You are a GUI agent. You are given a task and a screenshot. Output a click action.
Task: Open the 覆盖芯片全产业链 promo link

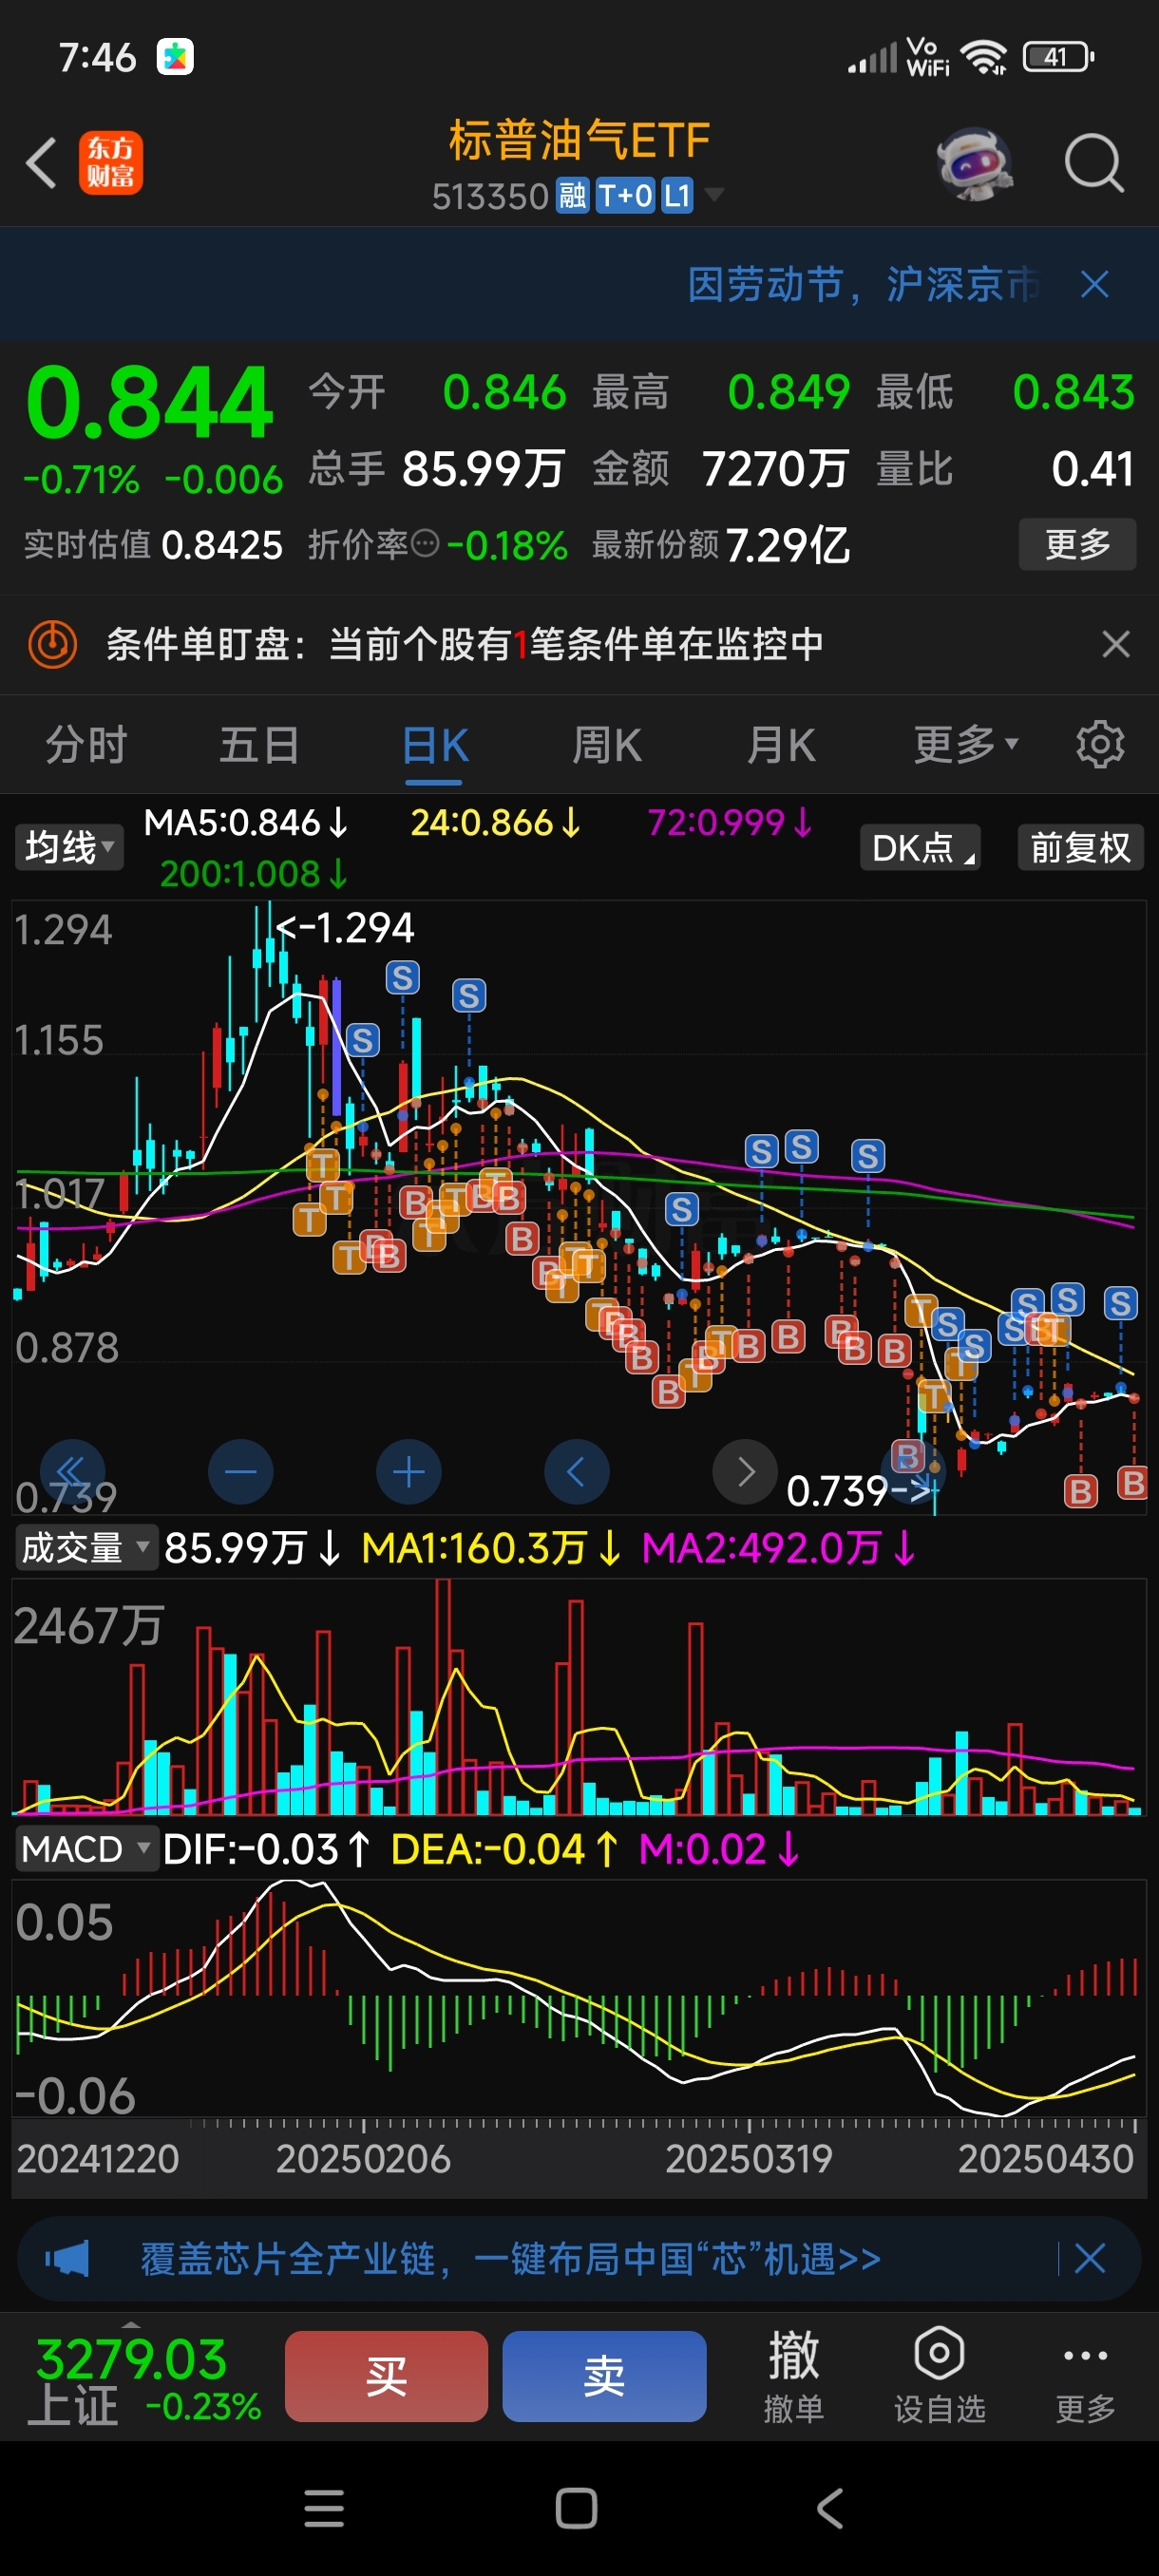click(510, 2258)
